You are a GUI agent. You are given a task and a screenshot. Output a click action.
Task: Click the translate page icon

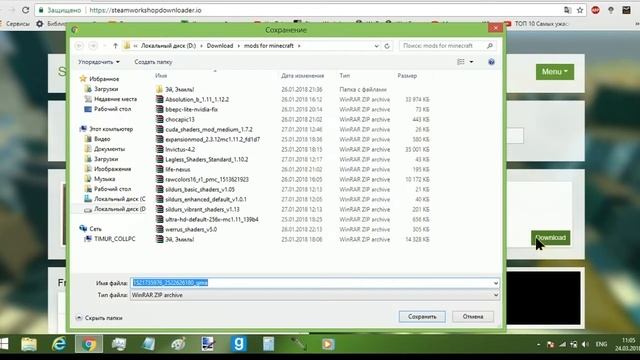(x=567, y=10)
